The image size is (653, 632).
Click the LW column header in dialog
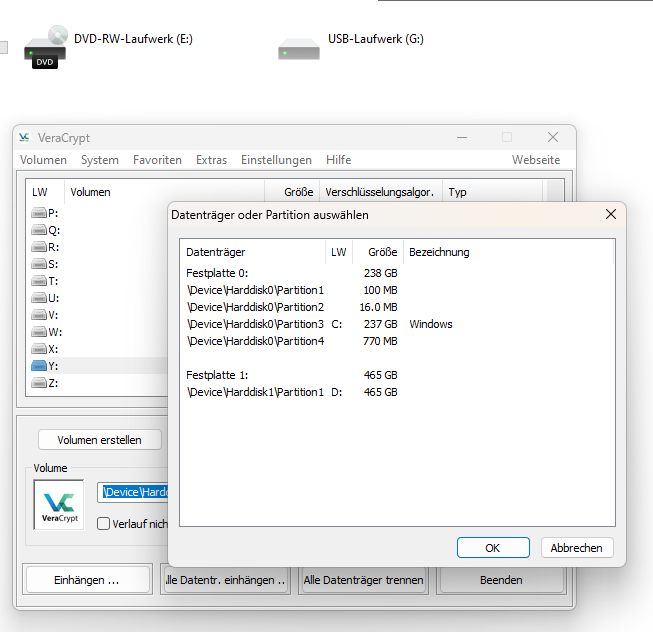click(x=339, y=252)
